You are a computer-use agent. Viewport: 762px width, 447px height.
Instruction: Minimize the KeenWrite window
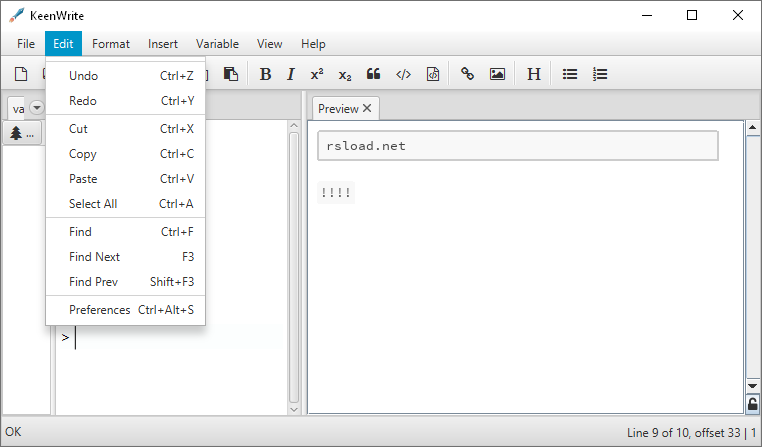pos(647,16)
